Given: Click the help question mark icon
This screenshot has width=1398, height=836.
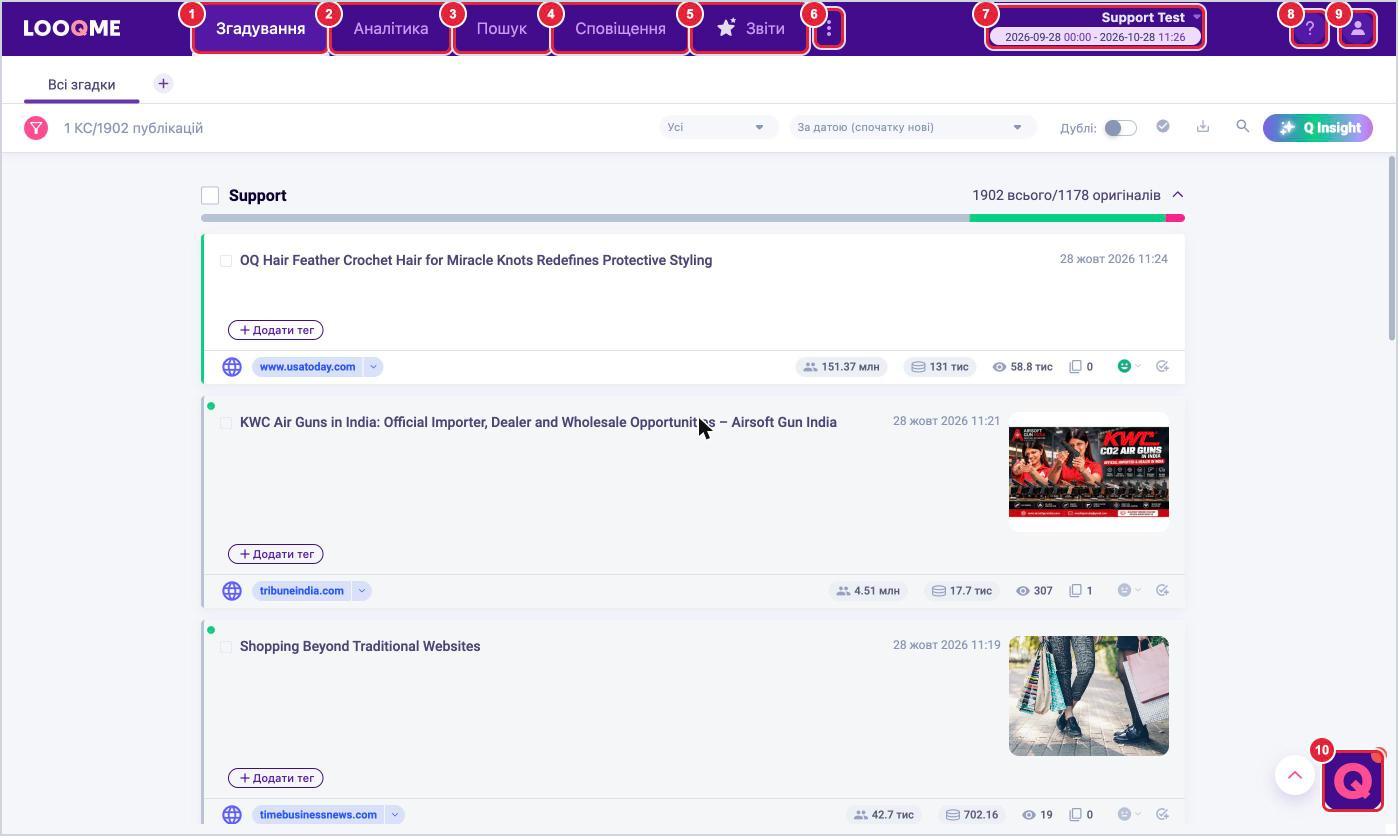Looking at the screenshot, I should coord(1309,29).
